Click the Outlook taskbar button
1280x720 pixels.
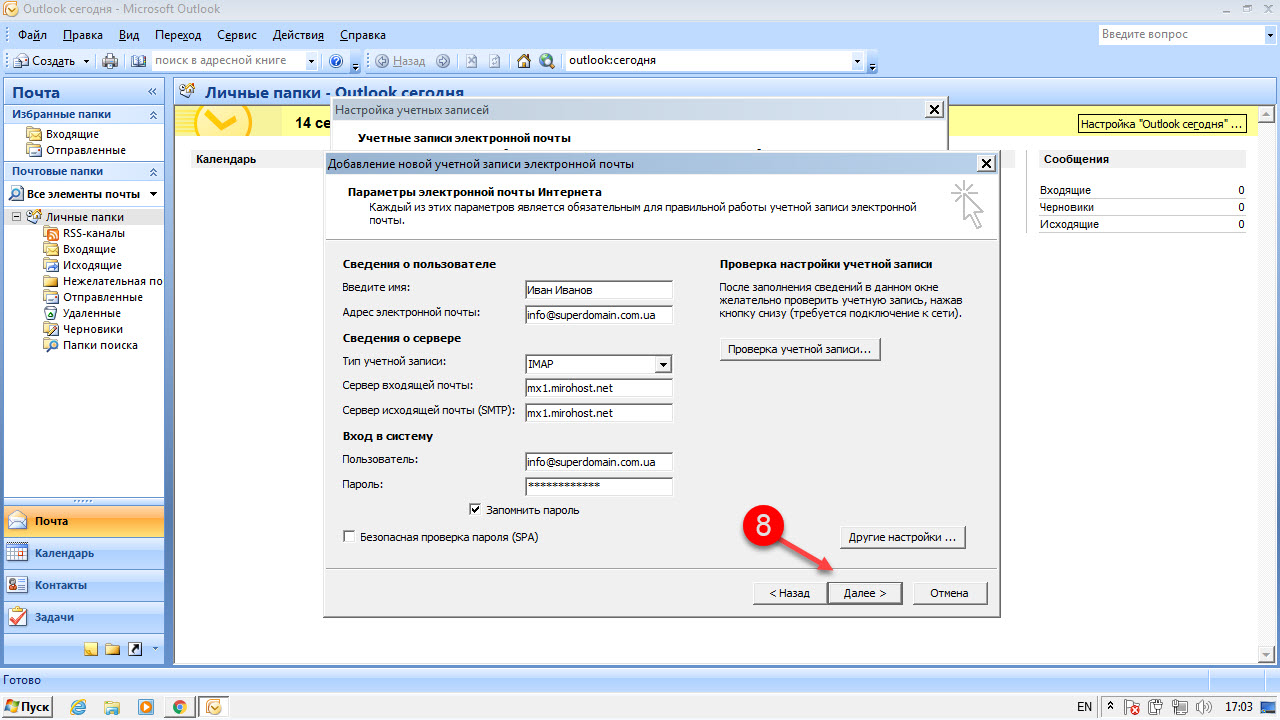coord(213,707)
